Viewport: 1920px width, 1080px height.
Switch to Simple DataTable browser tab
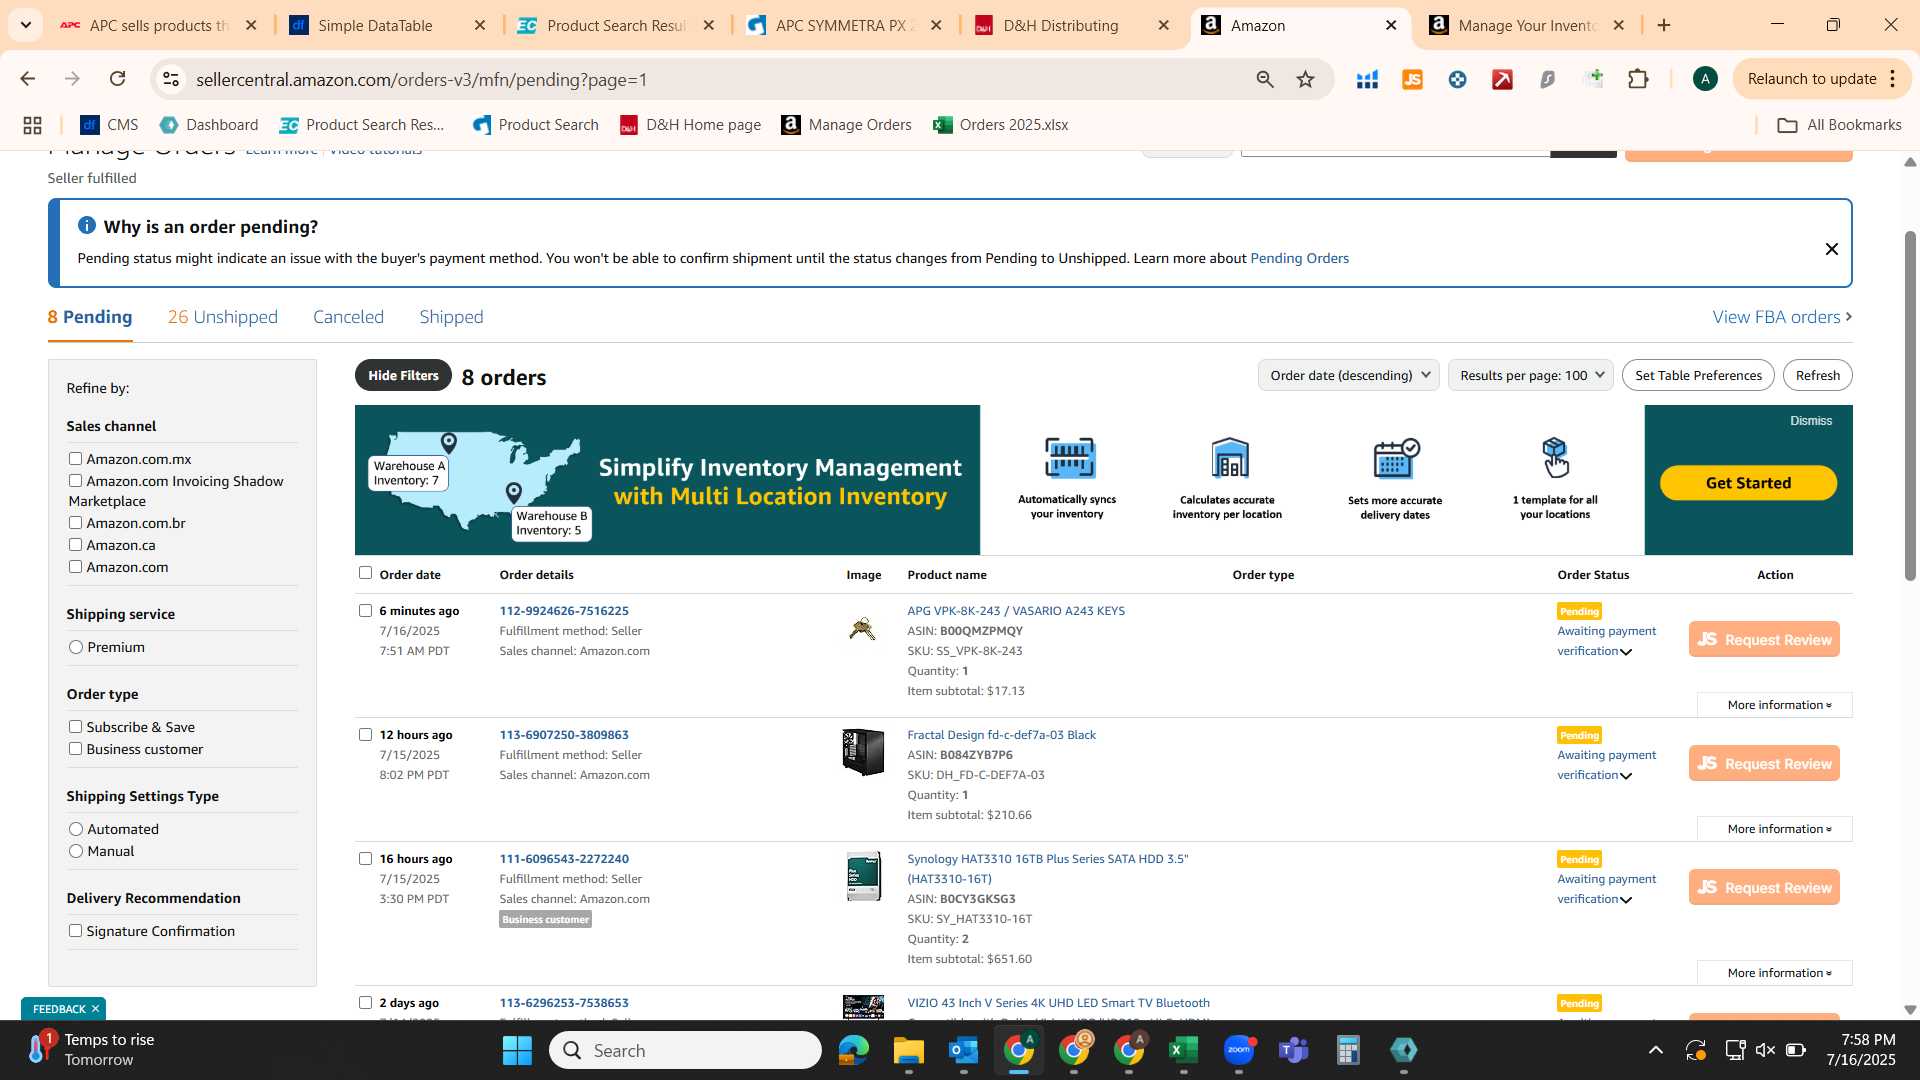375,25
